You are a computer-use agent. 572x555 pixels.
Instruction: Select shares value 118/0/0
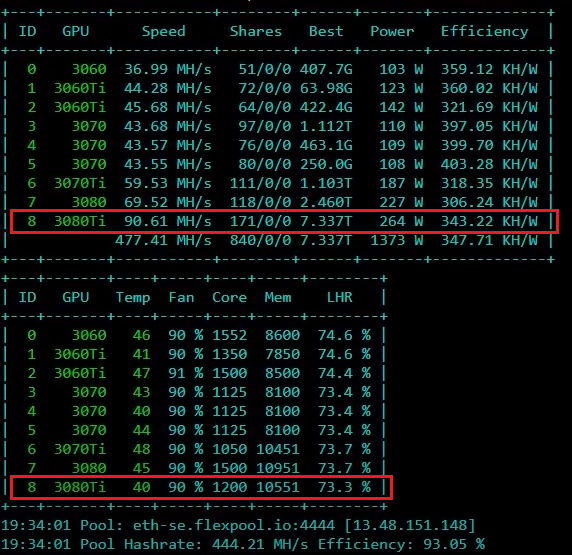coord(260,202)
